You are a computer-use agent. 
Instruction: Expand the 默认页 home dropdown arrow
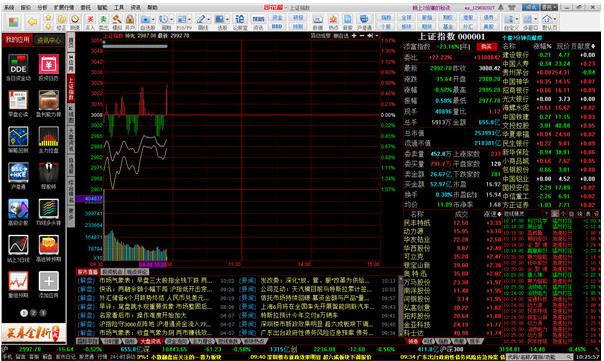(555, 19)
